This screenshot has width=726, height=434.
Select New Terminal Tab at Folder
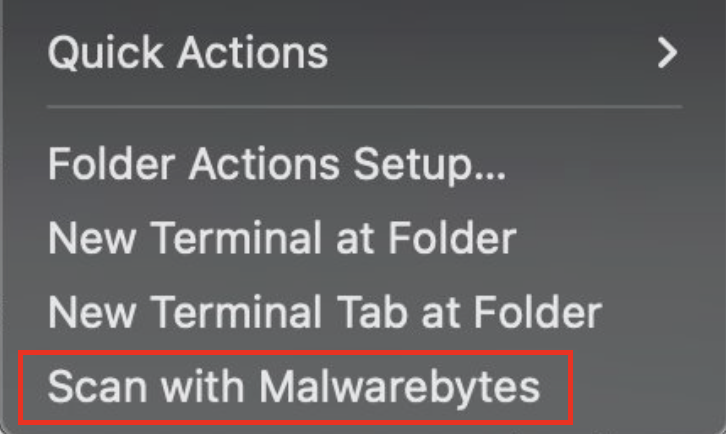[324, 312]
